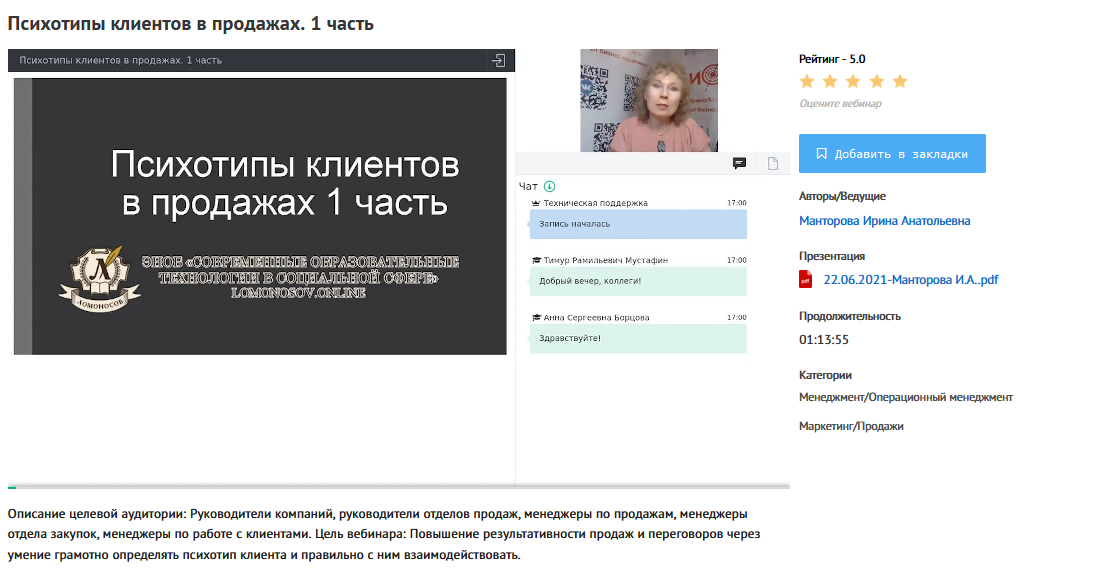
Task: Rate webinar with the fifth star
Action: (899, 81)
